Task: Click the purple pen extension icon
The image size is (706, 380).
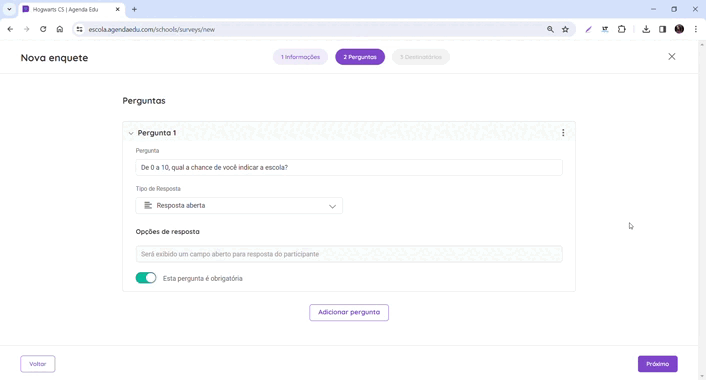Action: [x=588, y=29]
